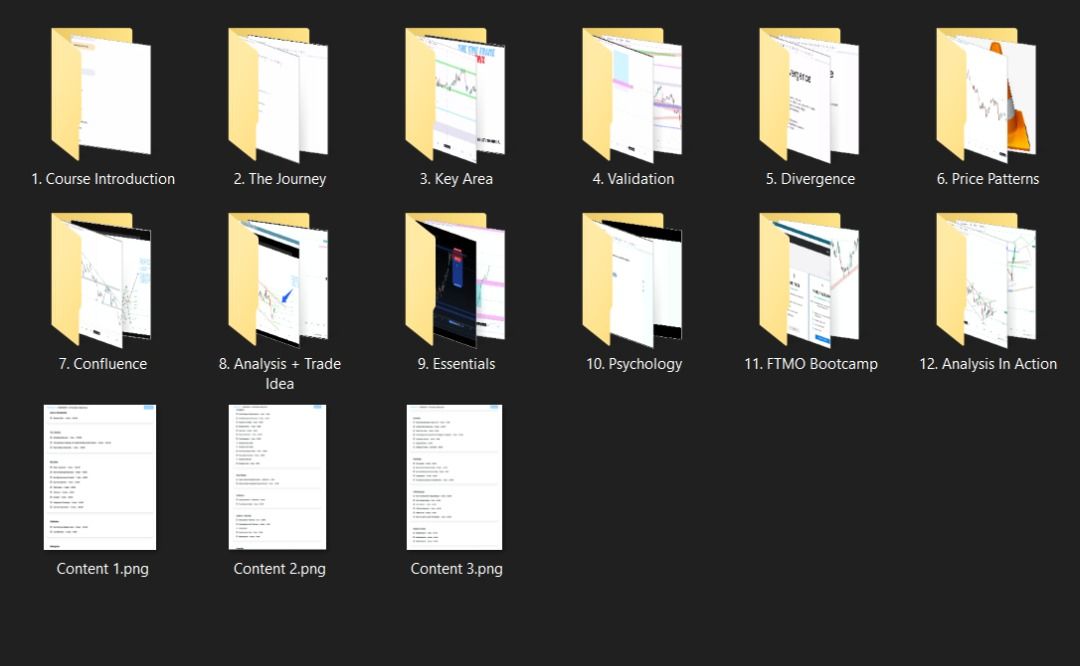
Task: Click the folder named 2. The Journey
Action: tap(278, 94)
